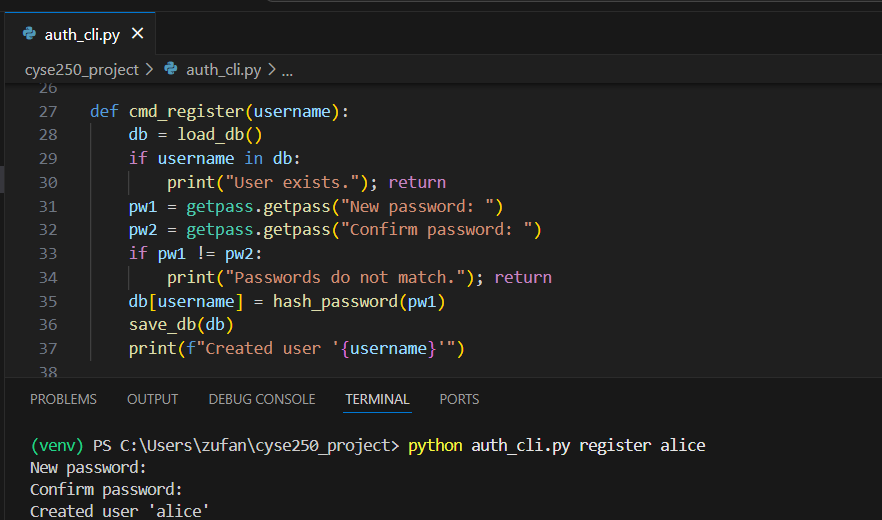Select the TERMINAL panel tab

coord(377,399)
